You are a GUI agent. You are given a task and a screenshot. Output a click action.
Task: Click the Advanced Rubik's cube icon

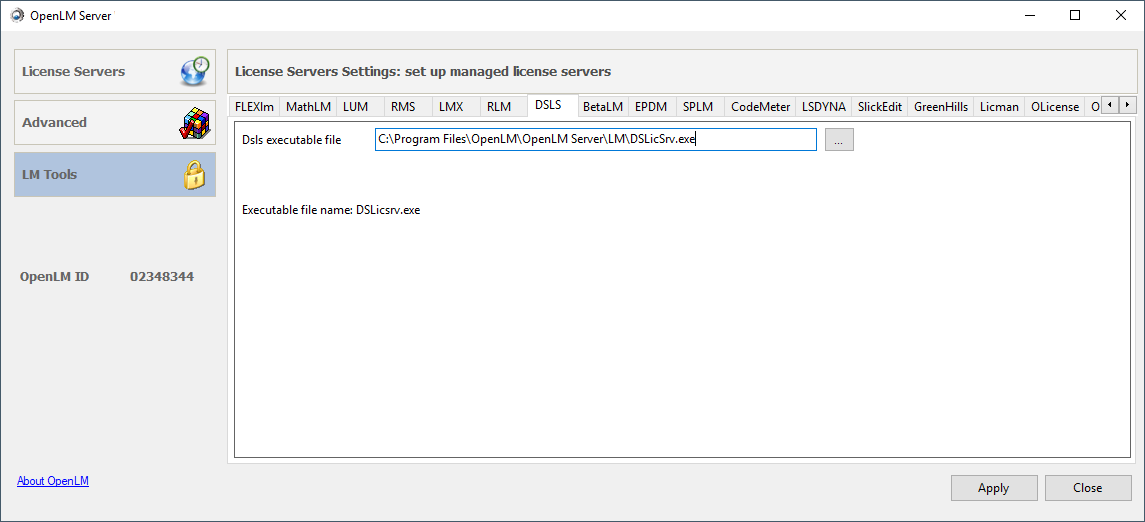(194, 122)
